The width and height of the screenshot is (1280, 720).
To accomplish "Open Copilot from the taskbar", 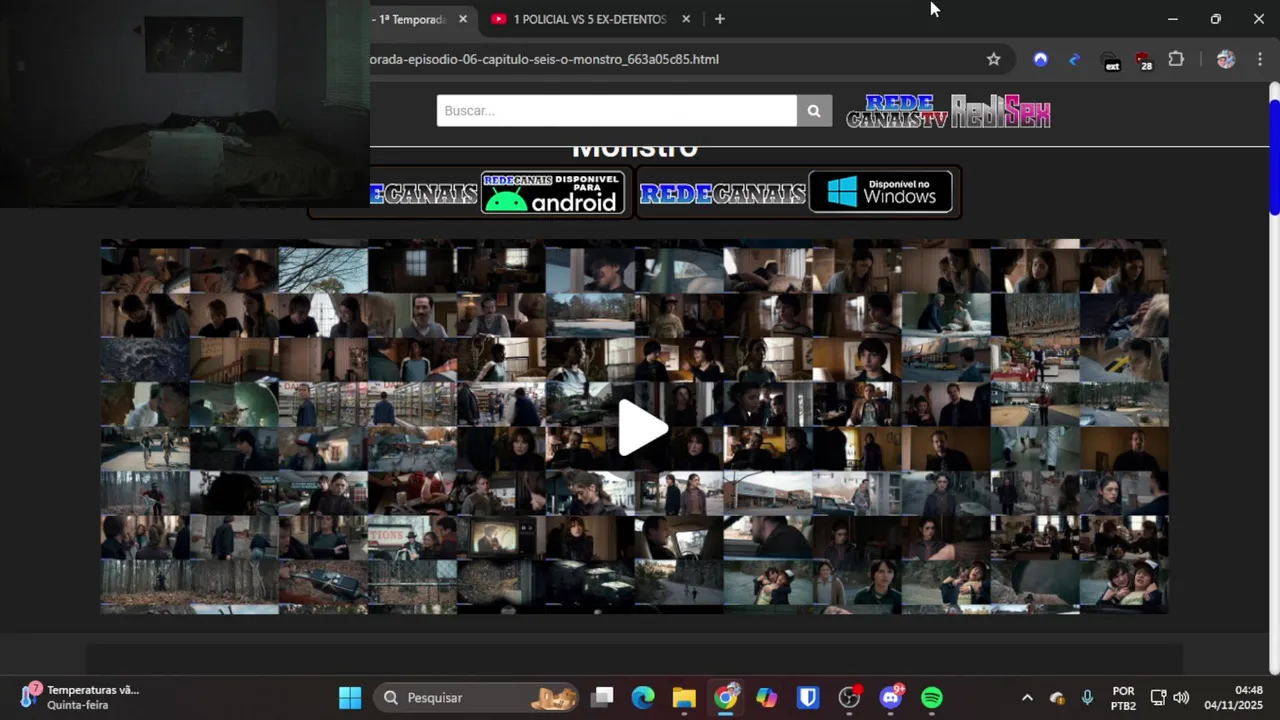I will [767, 698].
